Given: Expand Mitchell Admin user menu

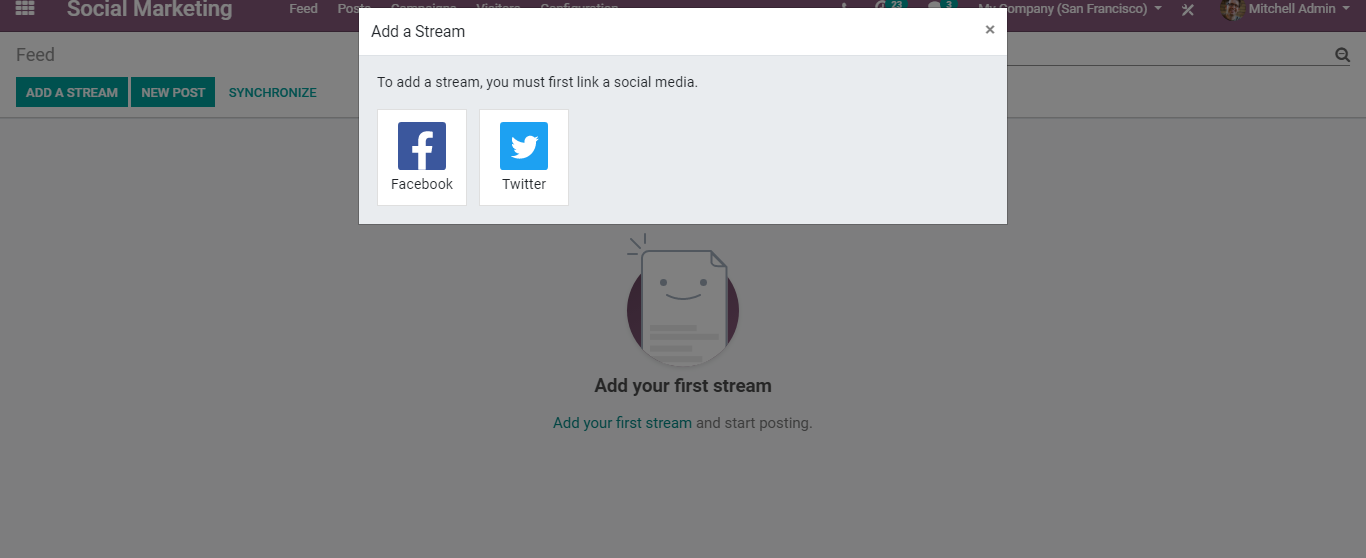Looking at the screenshot, I should pos(1299,9).
